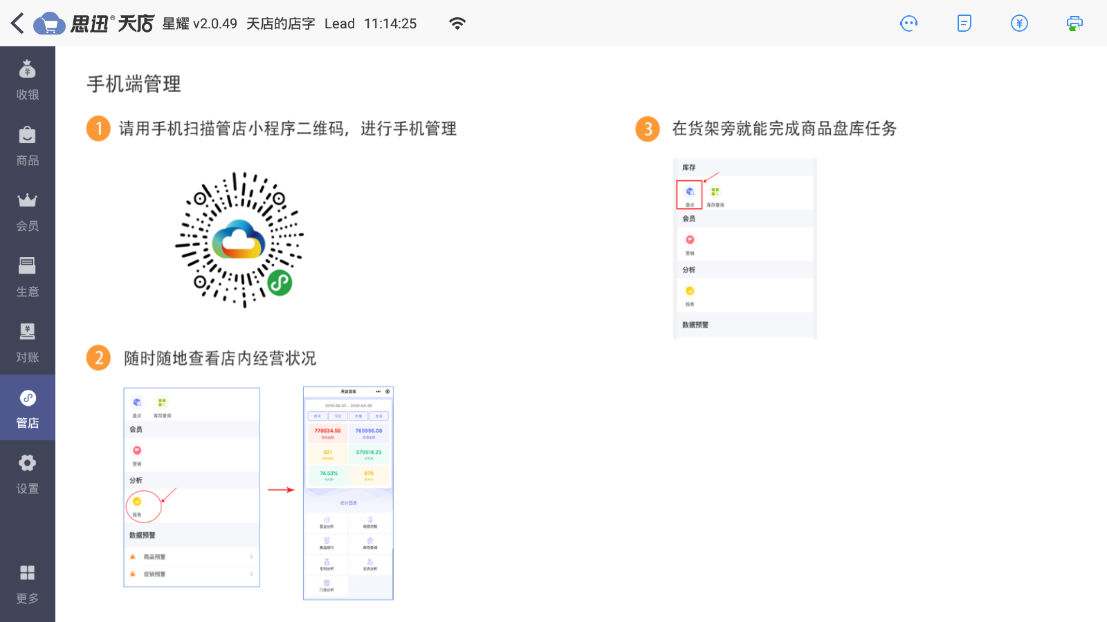Click the sales statistics phone screenshot

pos(348,493)
